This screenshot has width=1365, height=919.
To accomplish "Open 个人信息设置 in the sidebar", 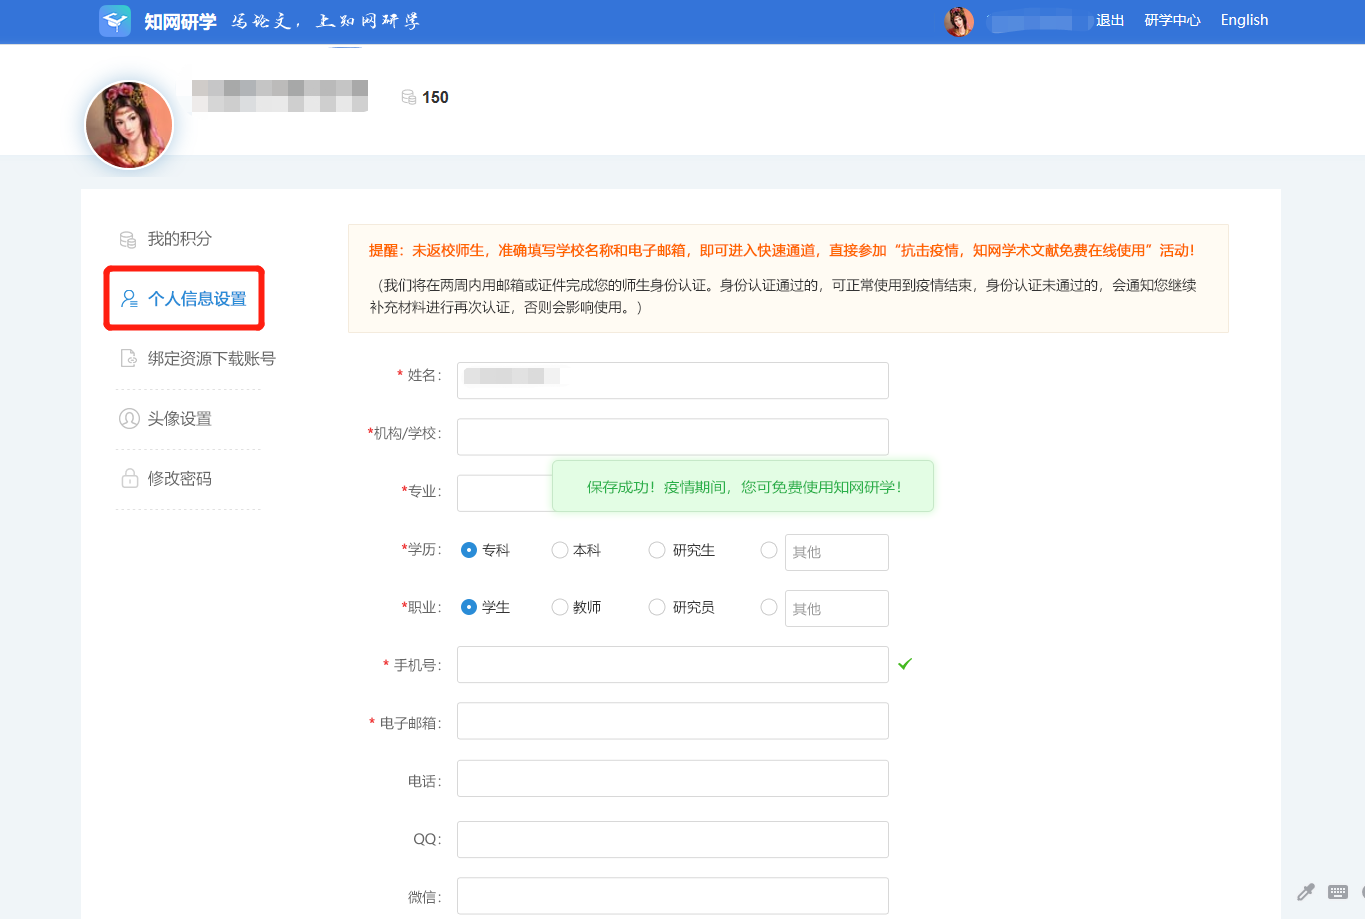I will pyautogui.click(x=196, y=299).
